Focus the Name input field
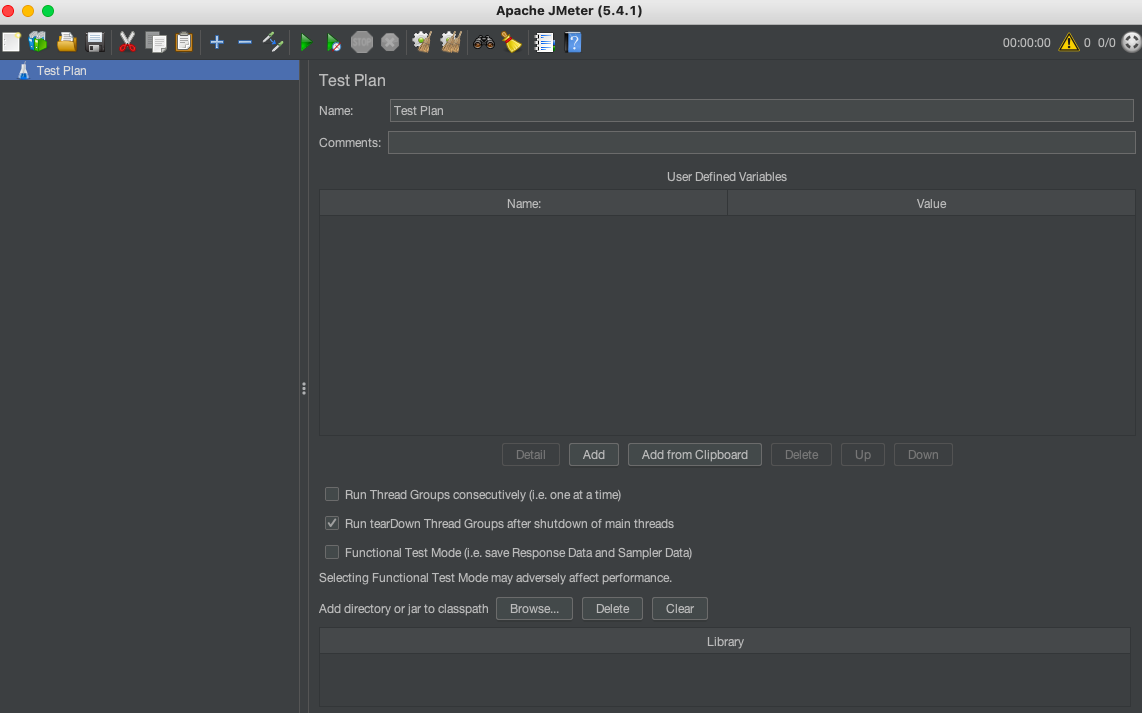The height and width of the screenshot is (713, 1142). point(761,111)
